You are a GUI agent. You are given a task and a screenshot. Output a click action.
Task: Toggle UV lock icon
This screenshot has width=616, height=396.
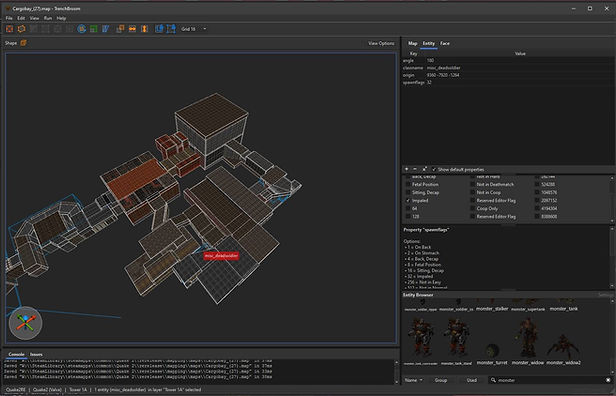tap(171, 29)
